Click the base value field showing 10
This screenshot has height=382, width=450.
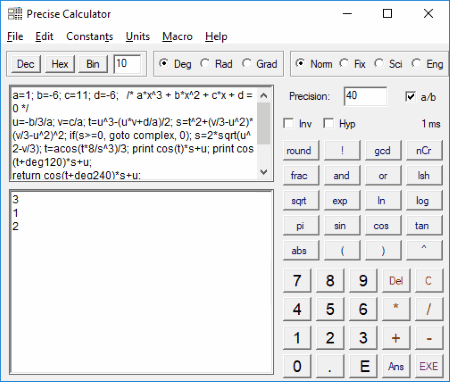127,64
